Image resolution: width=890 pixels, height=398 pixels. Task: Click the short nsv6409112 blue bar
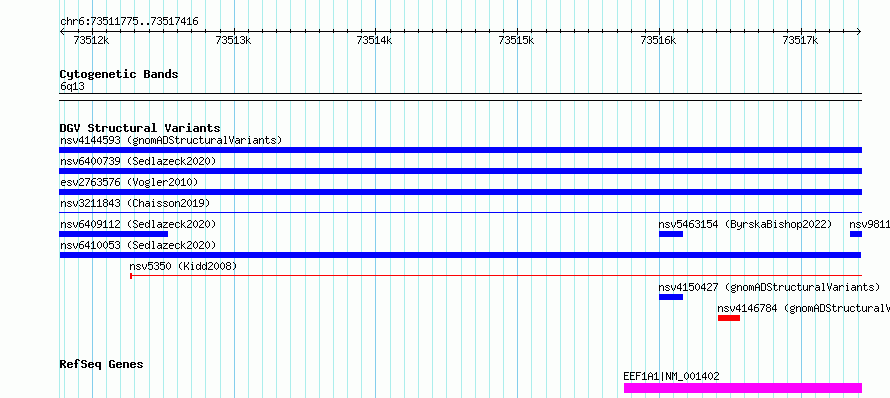click(114, 234)
